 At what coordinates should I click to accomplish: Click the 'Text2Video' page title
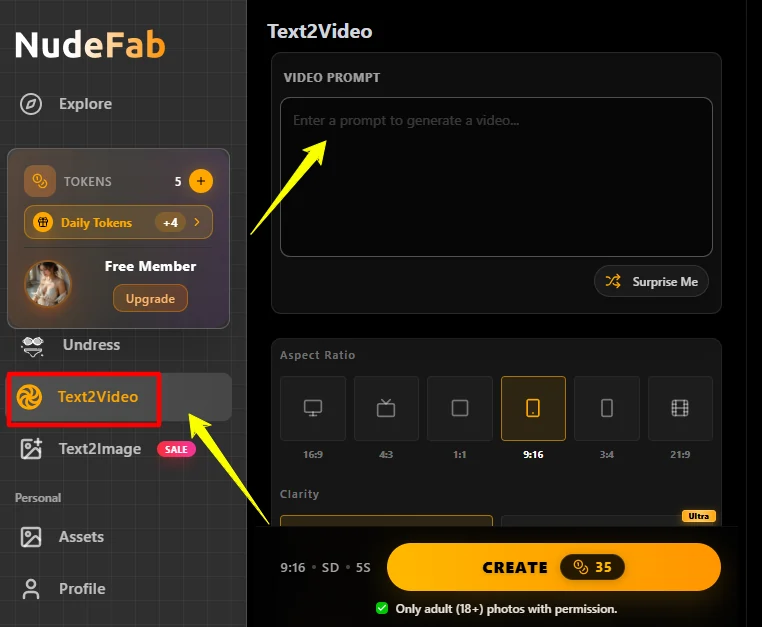(x=320, y=32)
